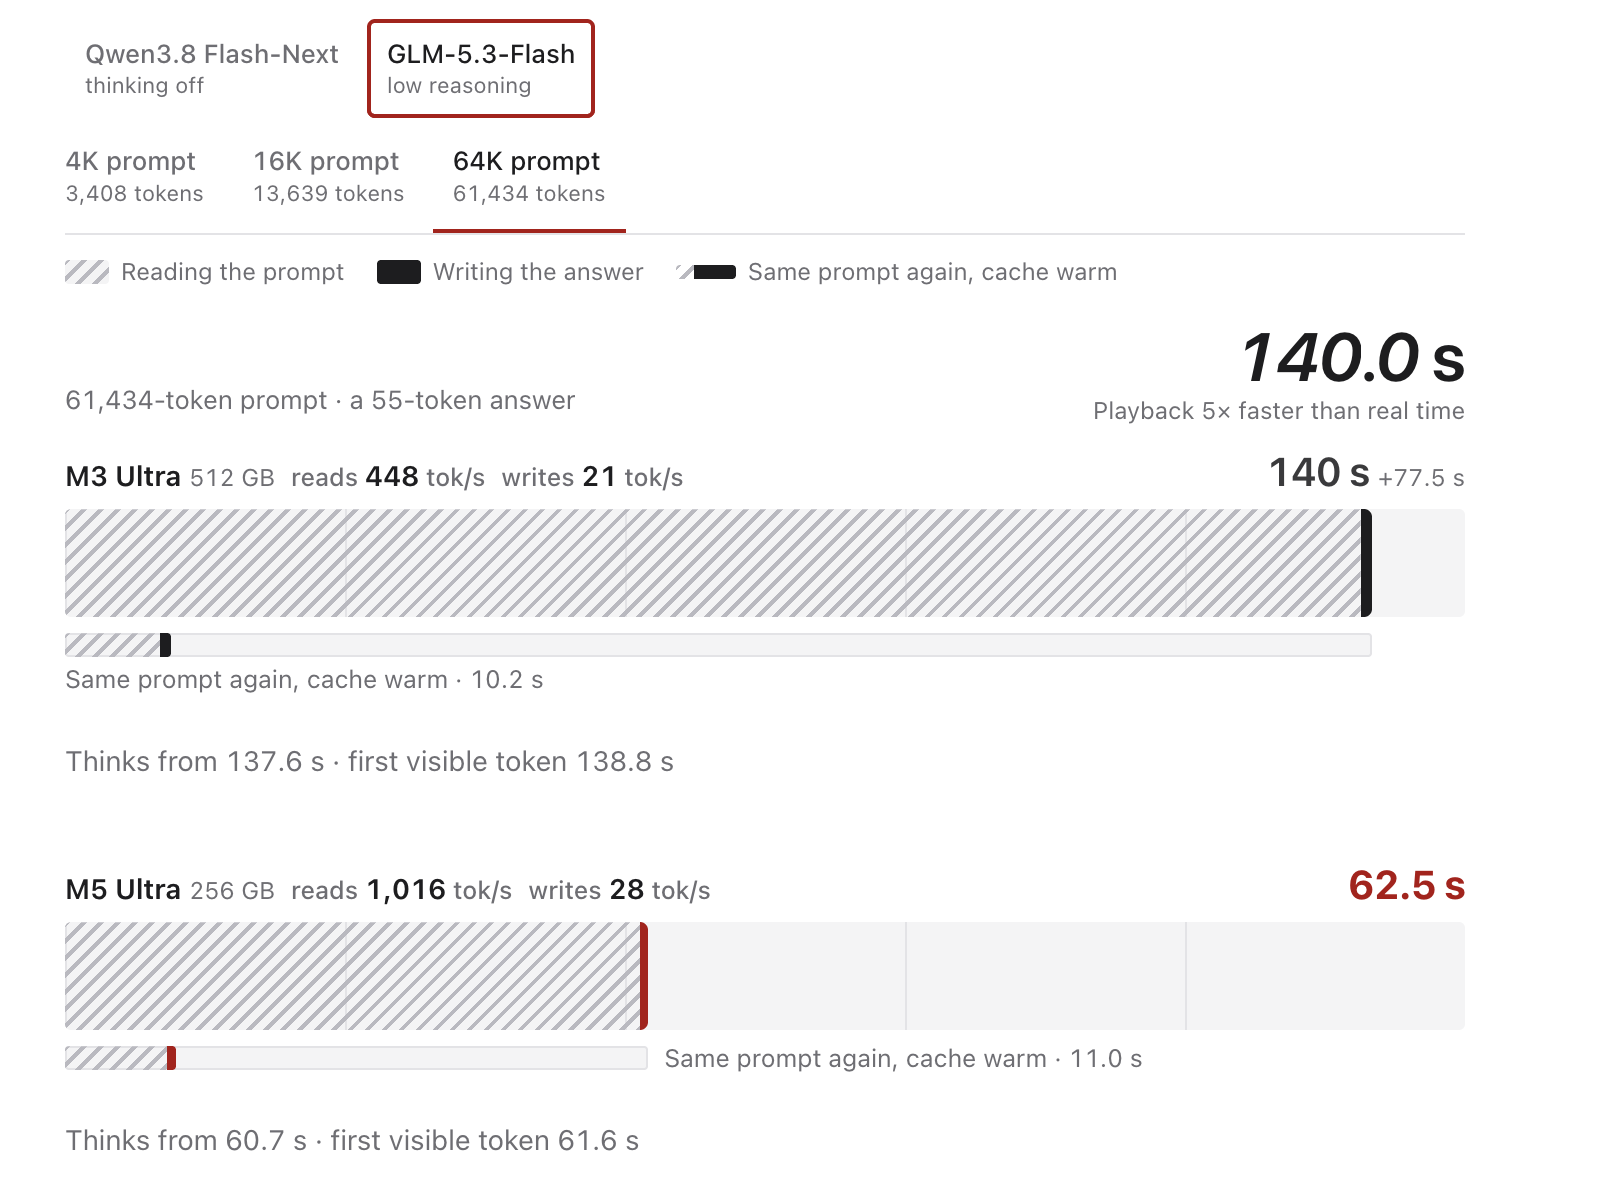Click the black Writing the answer legend swatch
1610x1200 pixels.
click(399, 272)
